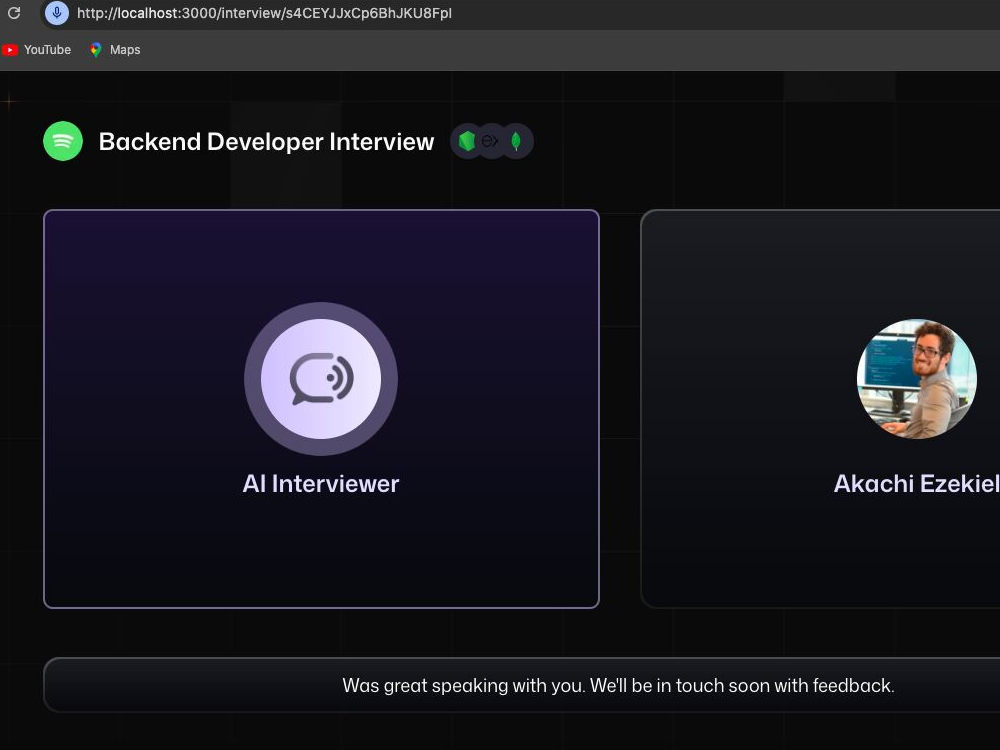Click the localhost interview URL address field

click(x=264, y=13)
